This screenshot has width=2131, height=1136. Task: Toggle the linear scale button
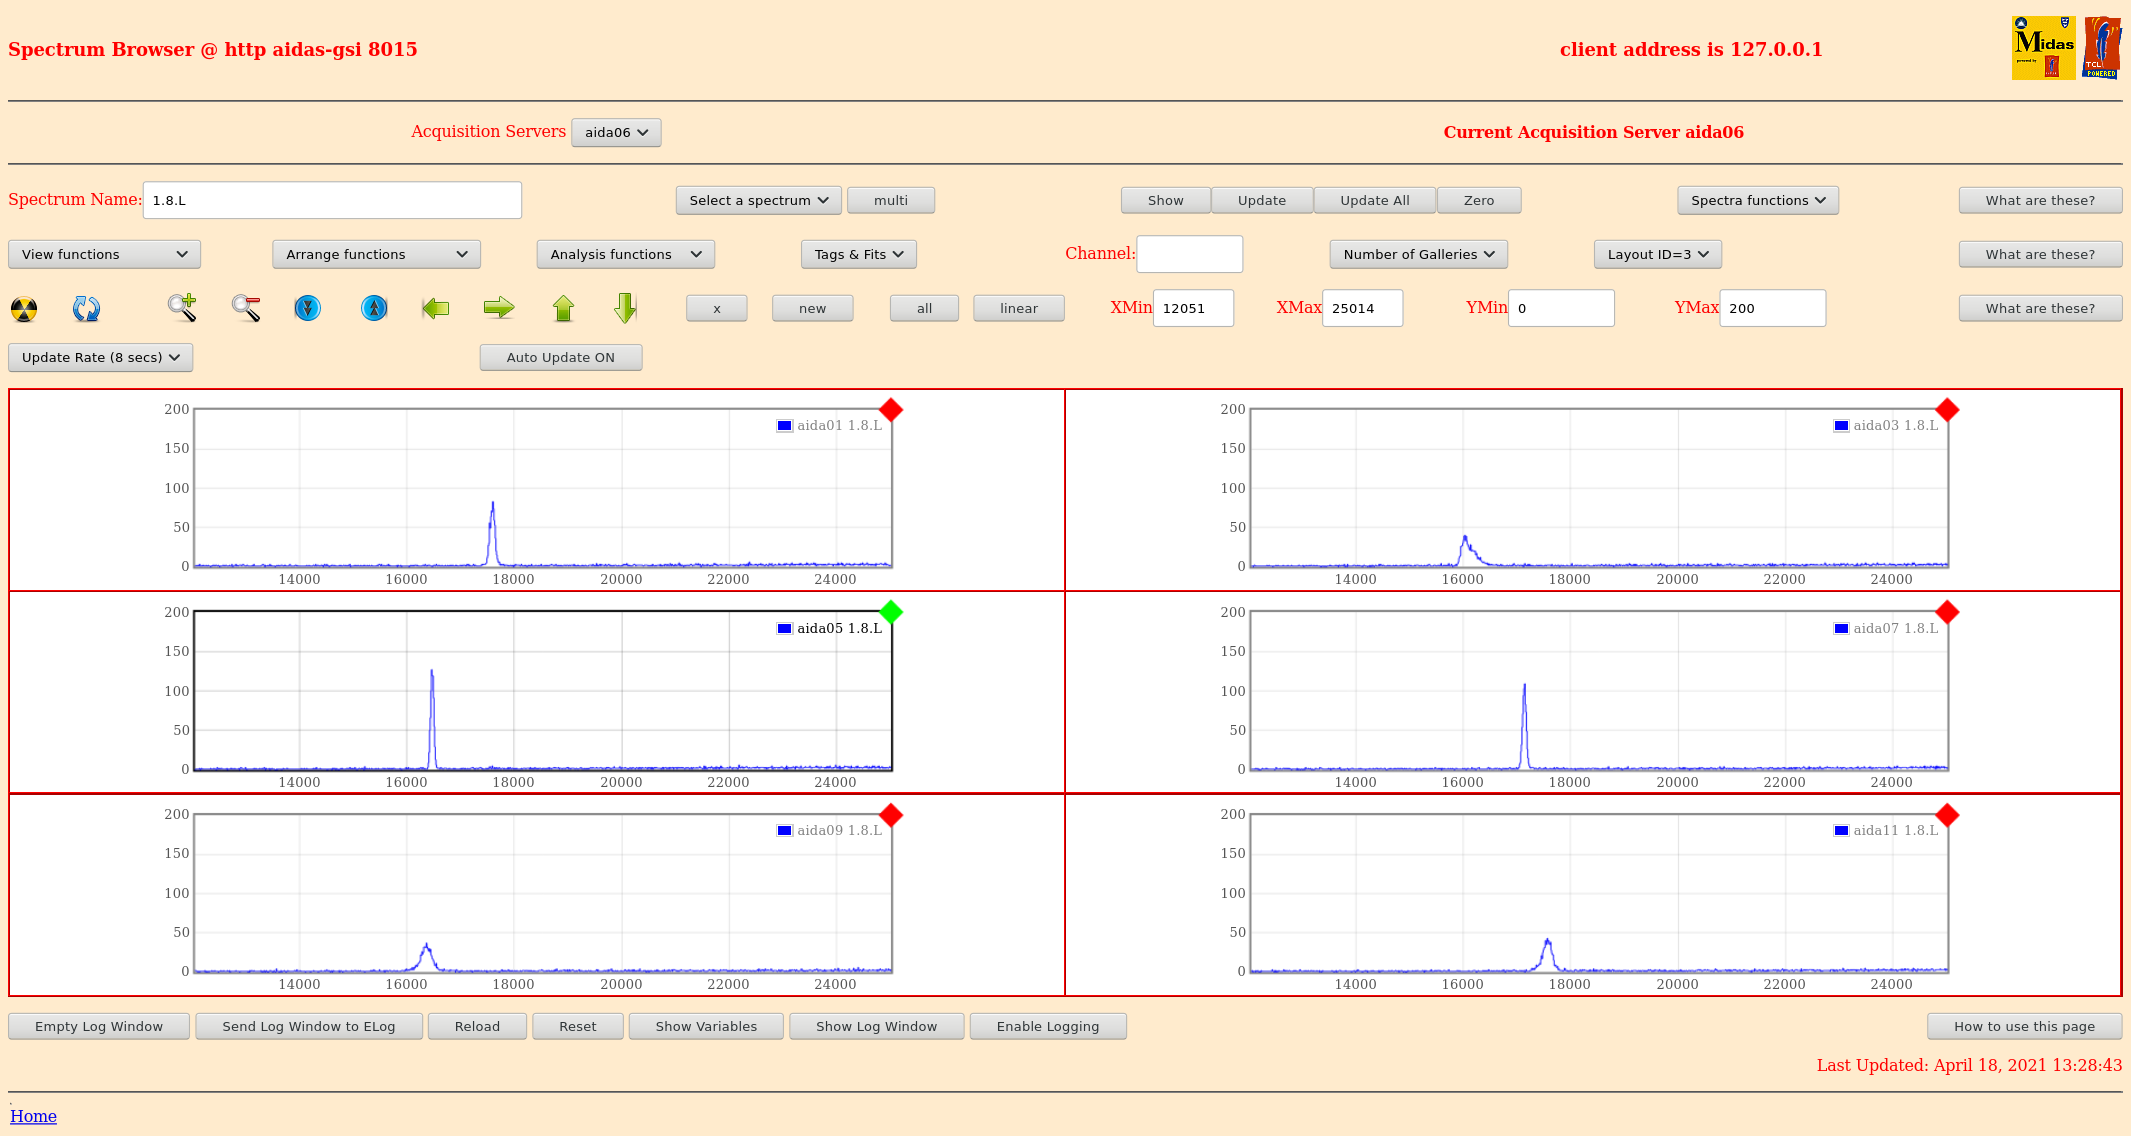coord(1018,309)
